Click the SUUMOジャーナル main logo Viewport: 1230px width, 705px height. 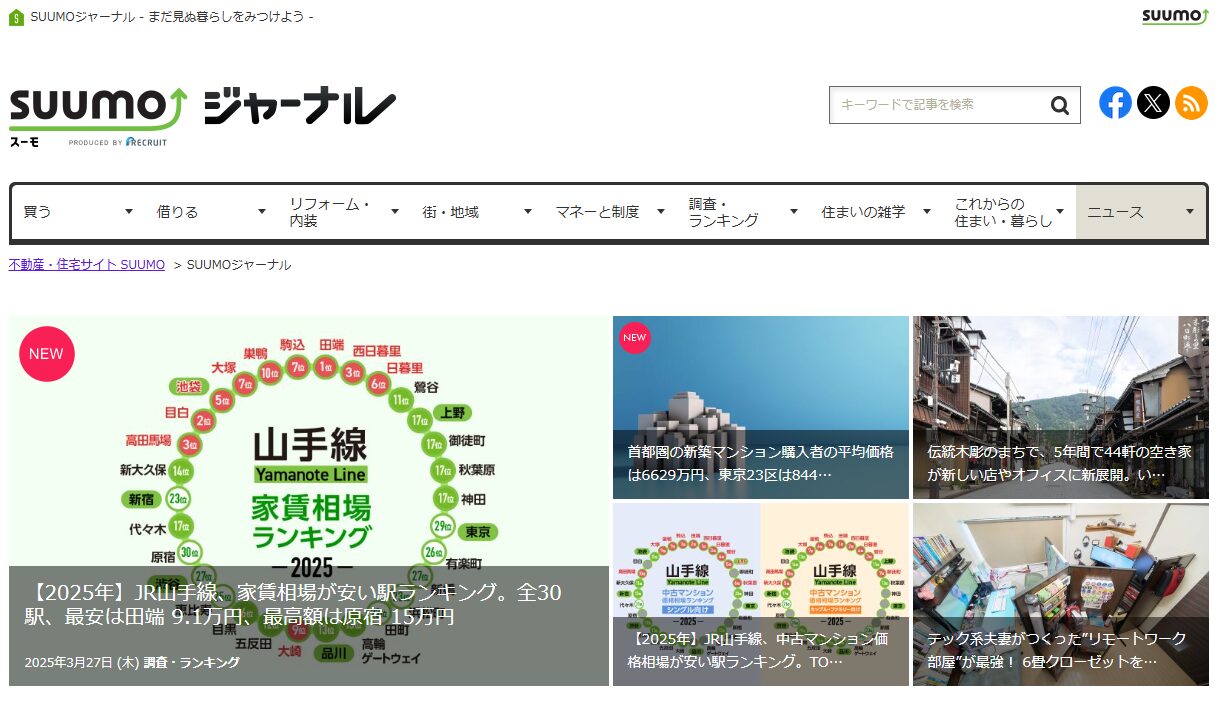[202, 117]
